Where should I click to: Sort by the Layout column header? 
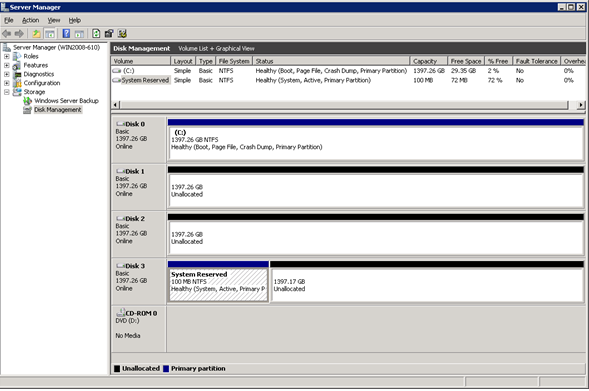(183, 61)
